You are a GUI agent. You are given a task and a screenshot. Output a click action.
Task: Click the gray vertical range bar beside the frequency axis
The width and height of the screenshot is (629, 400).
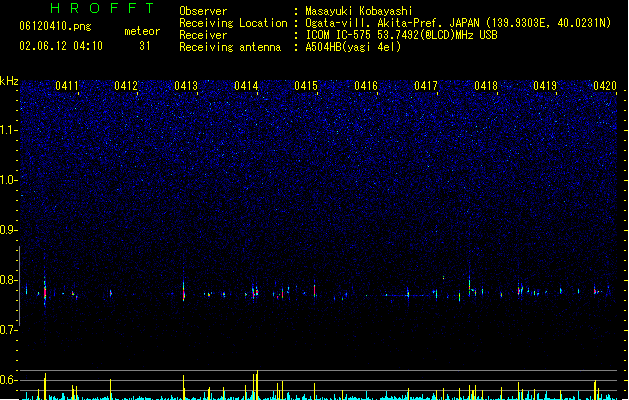tap(20, 286)
